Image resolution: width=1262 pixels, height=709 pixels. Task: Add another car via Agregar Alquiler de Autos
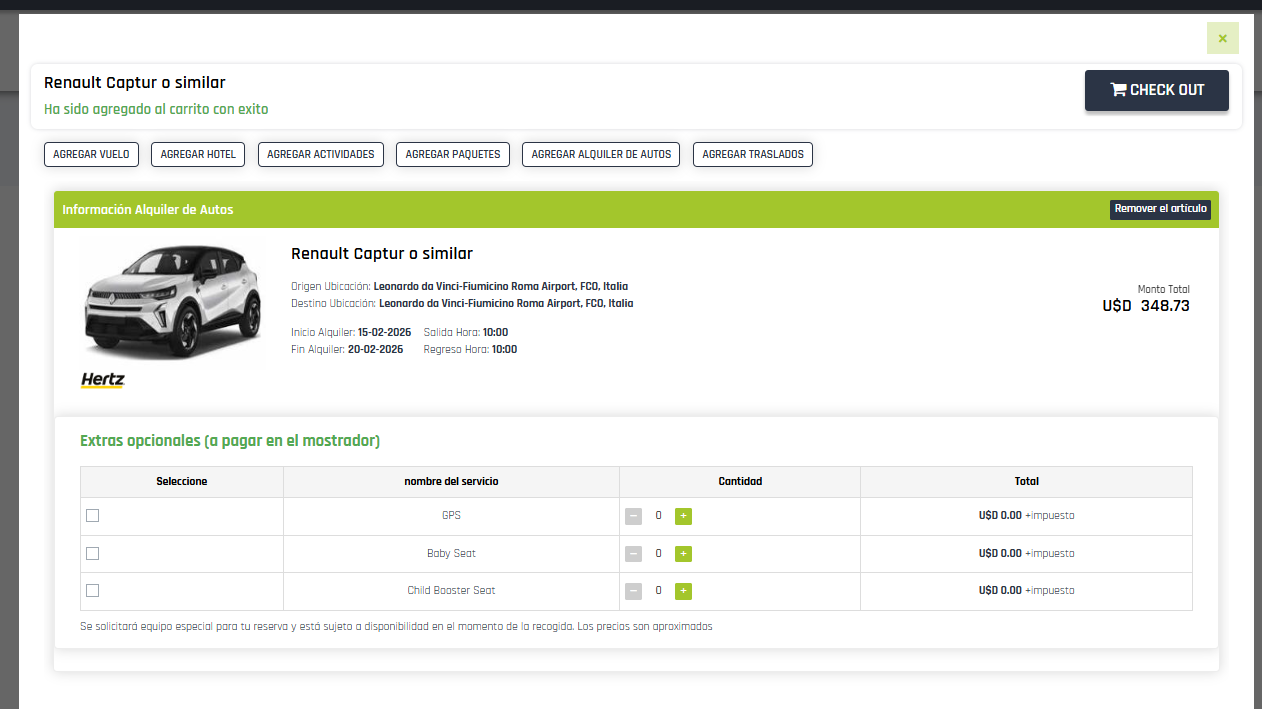tap(601, 154)
